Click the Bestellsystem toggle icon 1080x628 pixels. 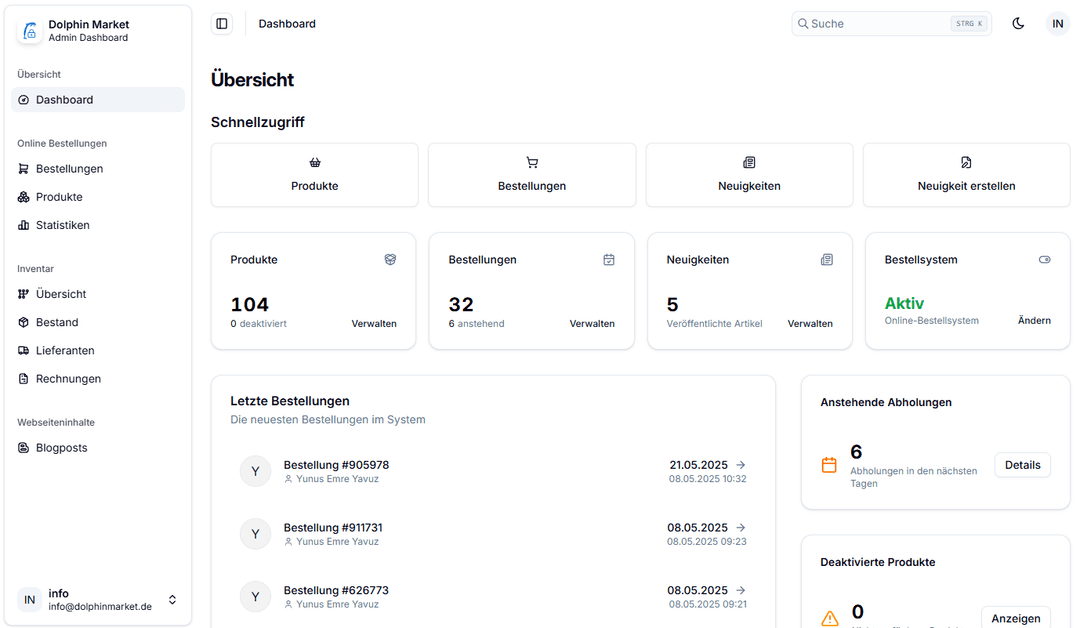(1045, 260)
